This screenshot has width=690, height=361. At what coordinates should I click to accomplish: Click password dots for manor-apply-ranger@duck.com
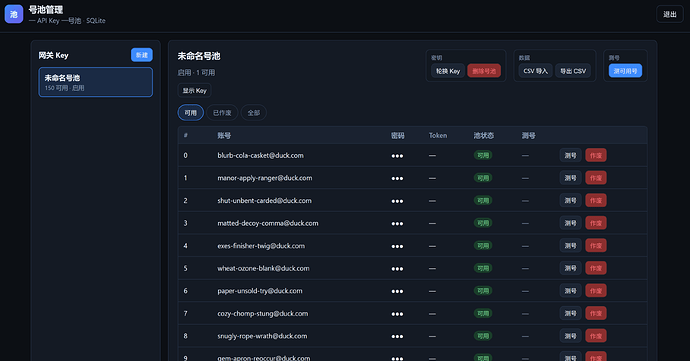[397, 178]
